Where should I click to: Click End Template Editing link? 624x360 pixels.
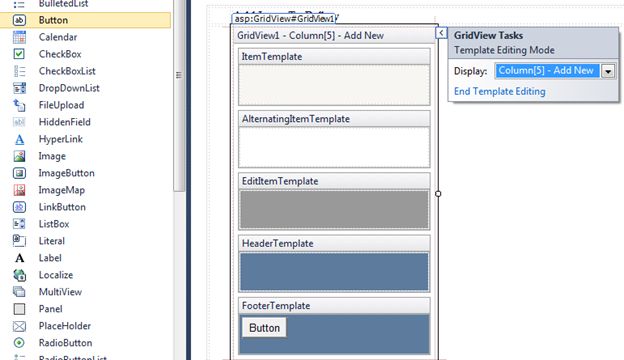[x=499, y=91]
